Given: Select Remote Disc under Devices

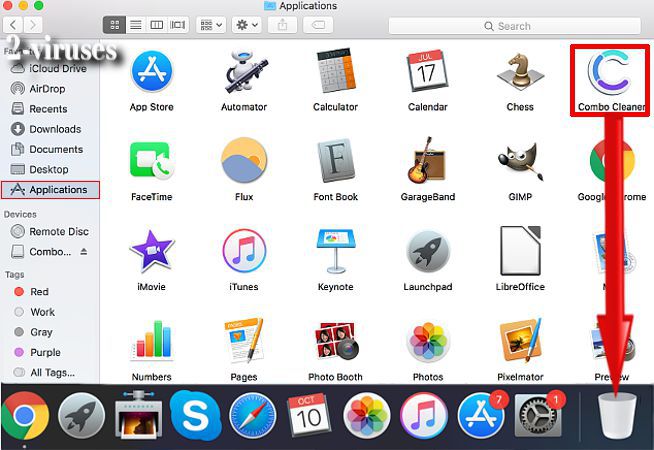Looking at the screenshot, I should pyautogui.click(x=49, y=231).
